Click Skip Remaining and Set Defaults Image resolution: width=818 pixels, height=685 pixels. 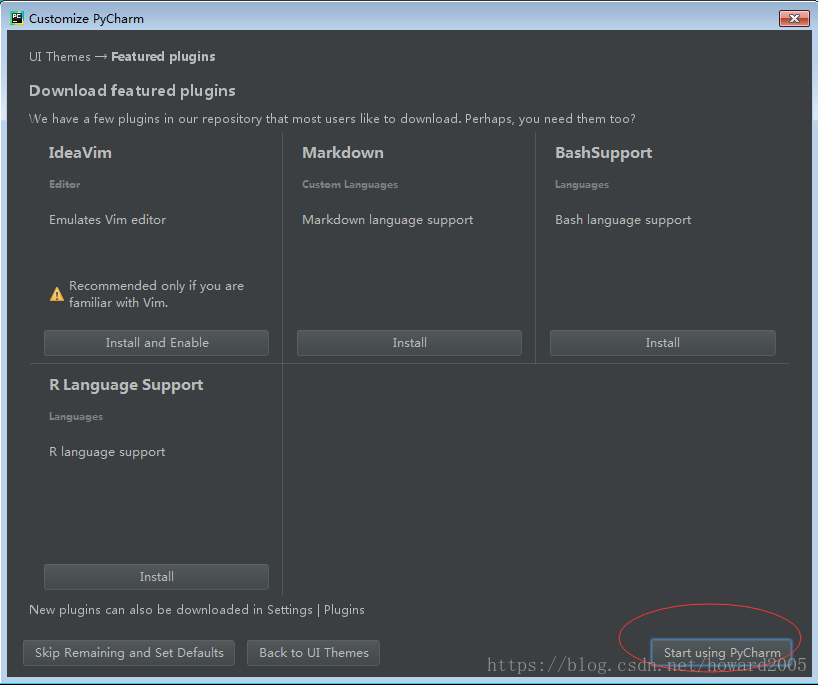[x=129, y=653]
